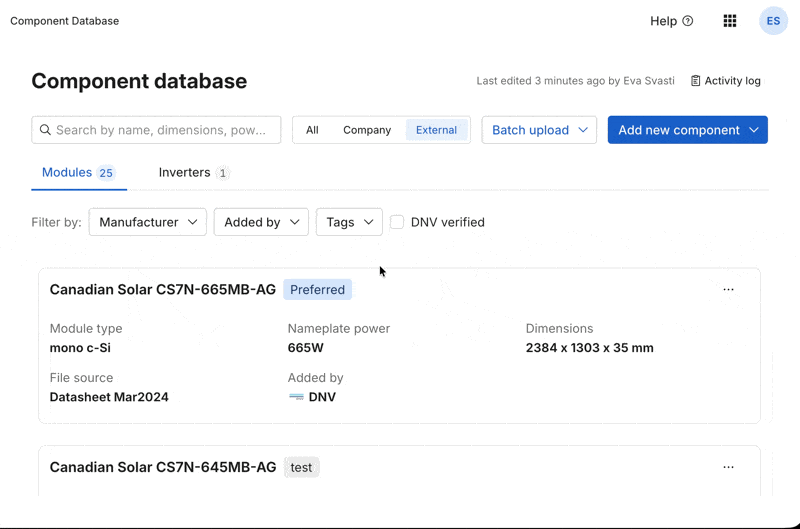This screenshot has width=800, height=529.
Task: Click the Inverters count badge 1
Action: [x=222, y=173]
